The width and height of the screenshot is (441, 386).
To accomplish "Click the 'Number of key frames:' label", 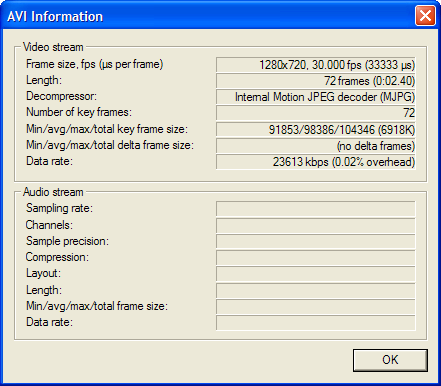I will (x=79, y=112).
